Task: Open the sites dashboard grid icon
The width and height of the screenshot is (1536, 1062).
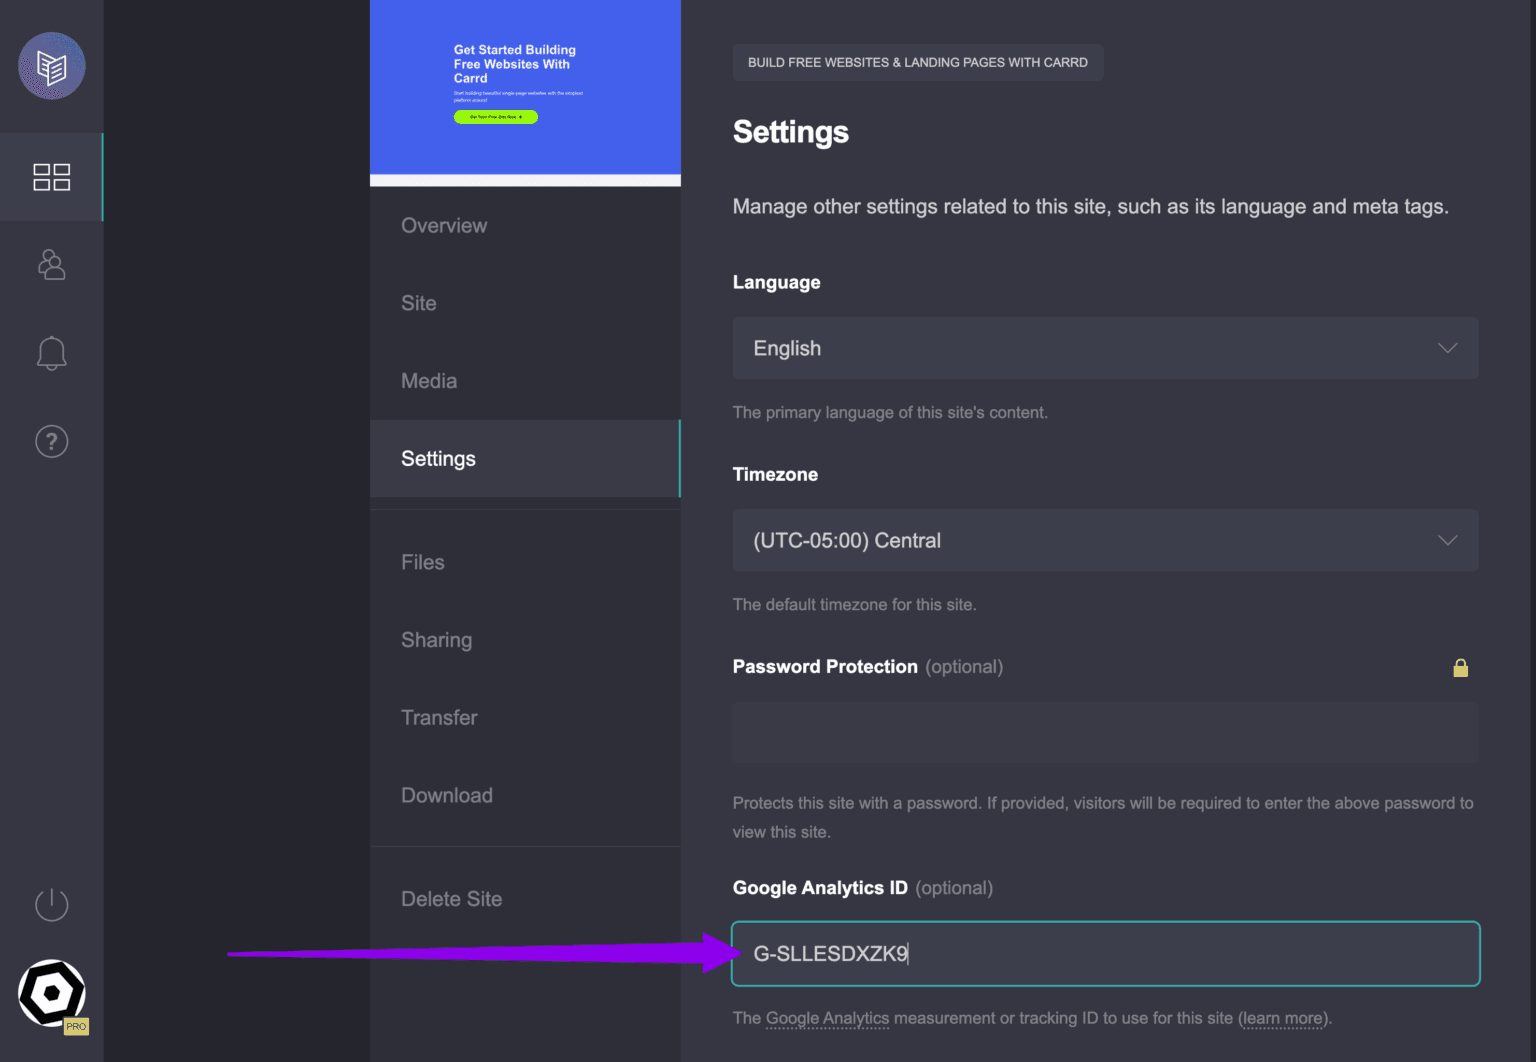Action: coord(52,177)
